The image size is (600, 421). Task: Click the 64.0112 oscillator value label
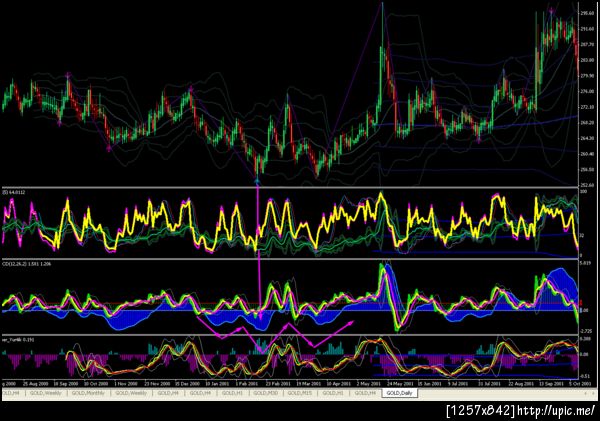[x=18, y=192]
